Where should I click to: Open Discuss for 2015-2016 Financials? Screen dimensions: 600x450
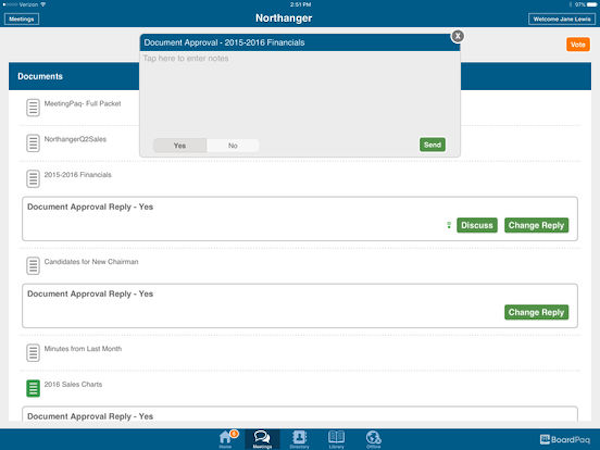(x=477, y=225)
